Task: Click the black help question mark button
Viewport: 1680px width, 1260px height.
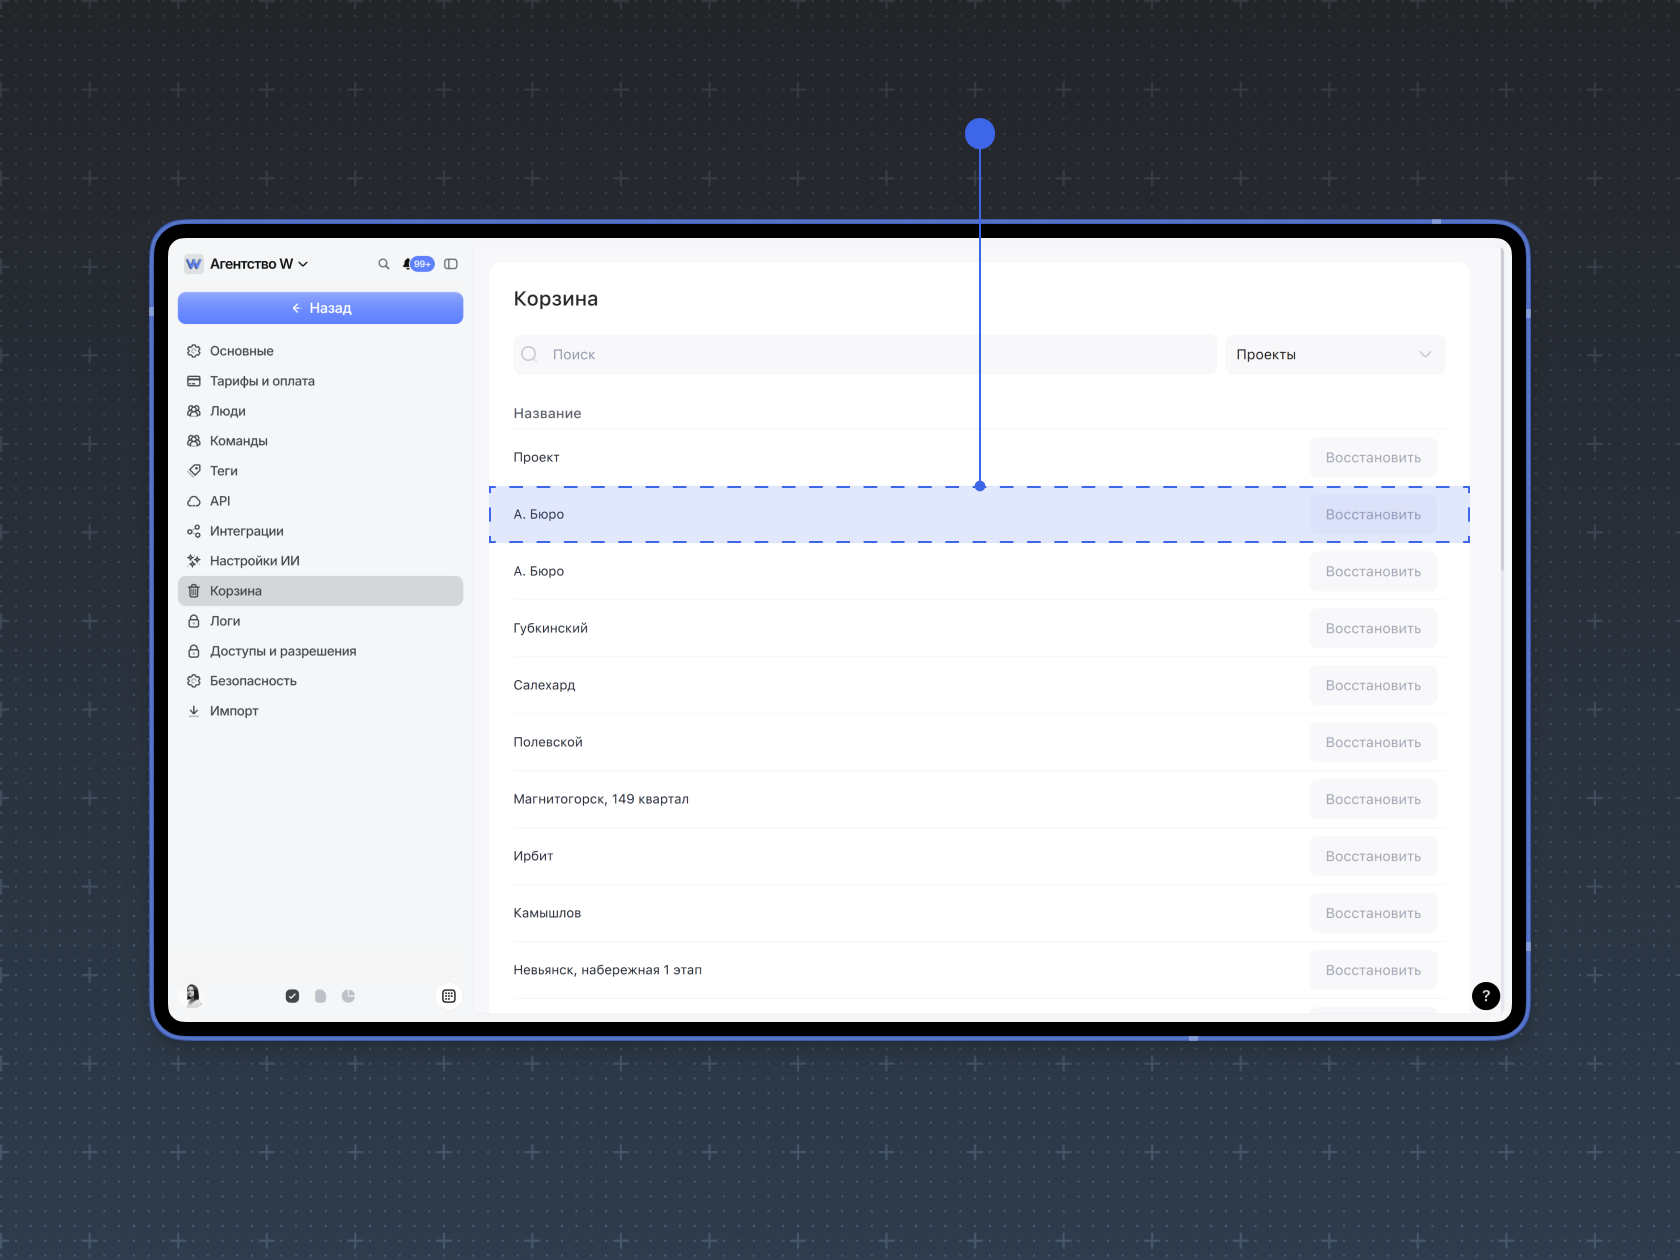Action: click(x=1485, y=996)
